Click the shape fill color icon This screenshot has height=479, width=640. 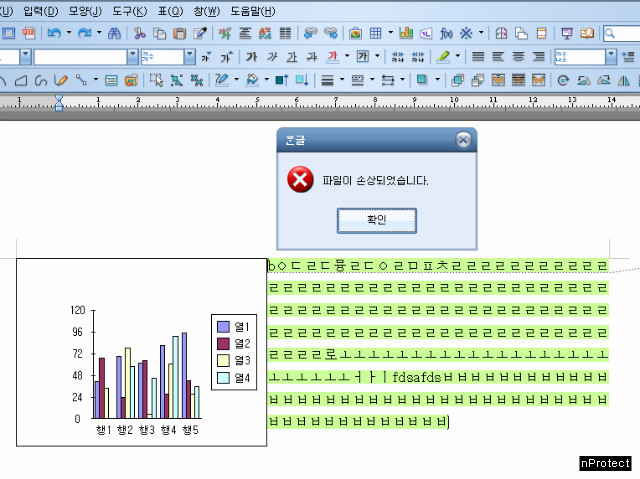pyautogui.click(x=252, y=80)
